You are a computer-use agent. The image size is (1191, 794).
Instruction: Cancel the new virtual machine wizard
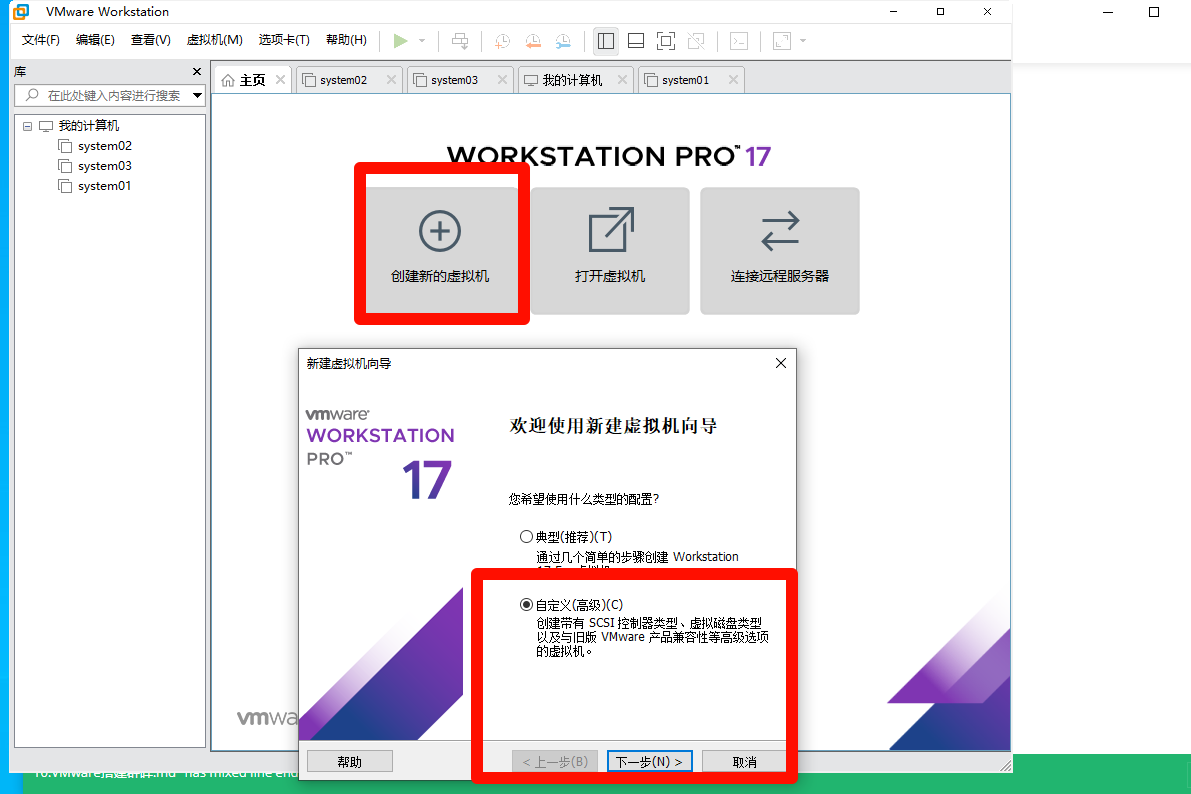pyautogui.click(x=745, y=760)
